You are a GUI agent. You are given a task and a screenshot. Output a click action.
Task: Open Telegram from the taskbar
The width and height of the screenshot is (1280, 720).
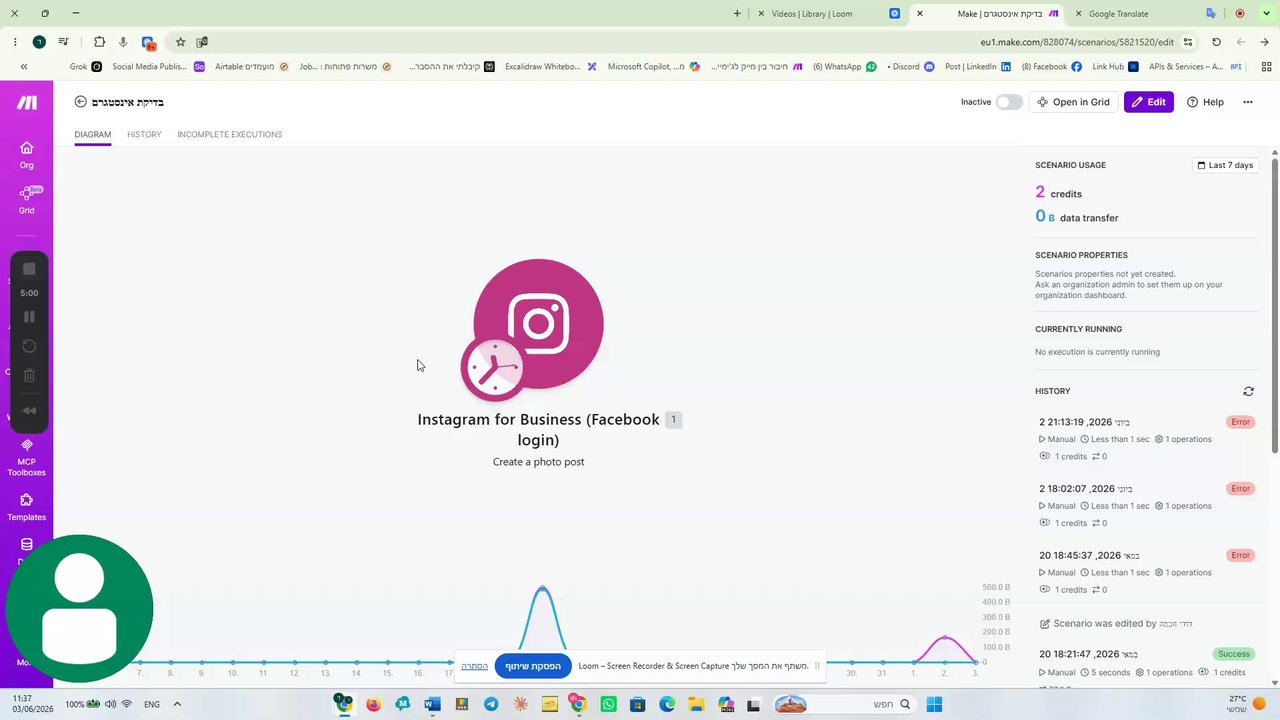[x=491, y=705]
